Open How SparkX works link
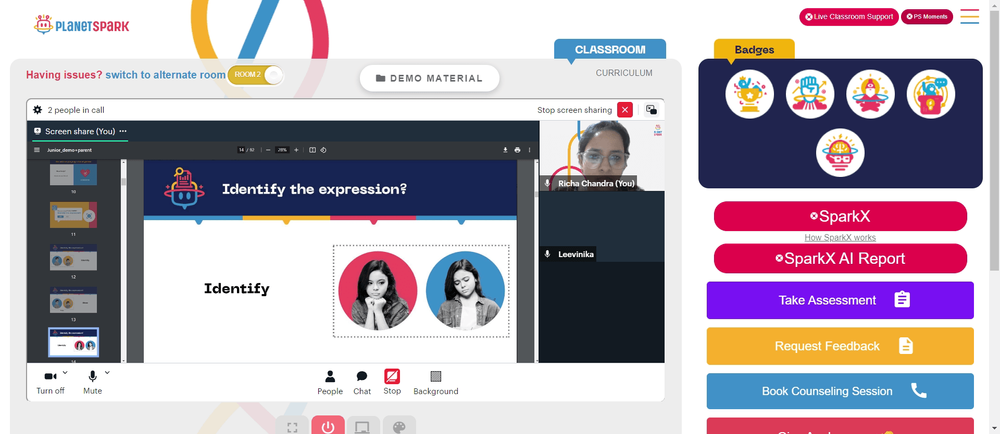The image size is (1000, 434). pos(840,238)
